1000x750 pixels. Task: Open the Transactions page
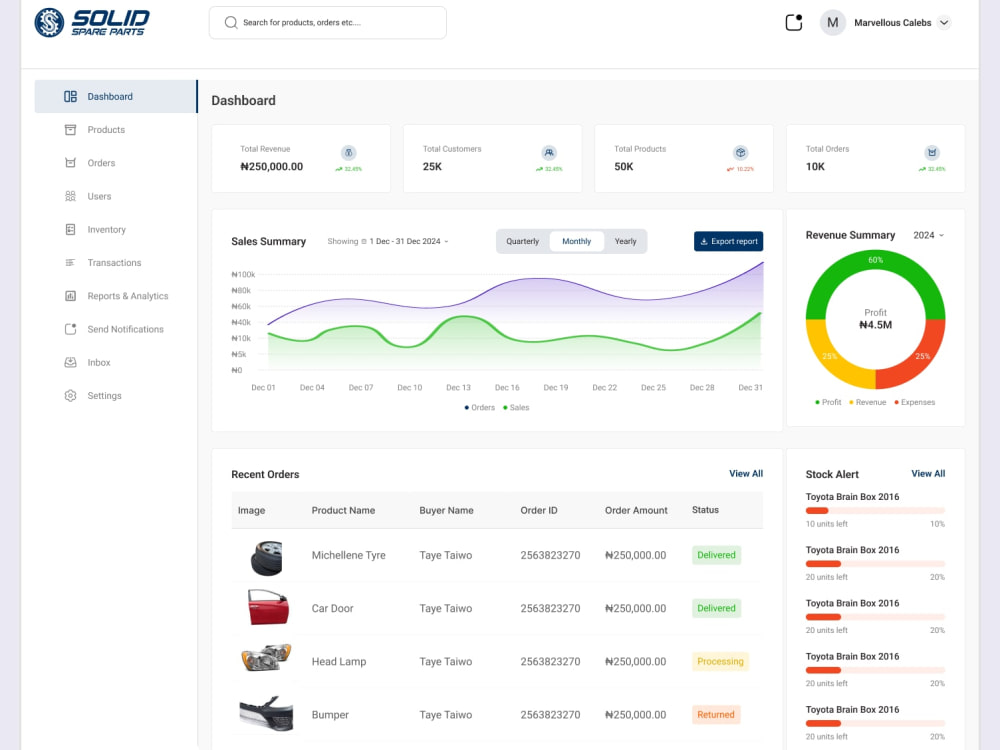click(116, 262)
